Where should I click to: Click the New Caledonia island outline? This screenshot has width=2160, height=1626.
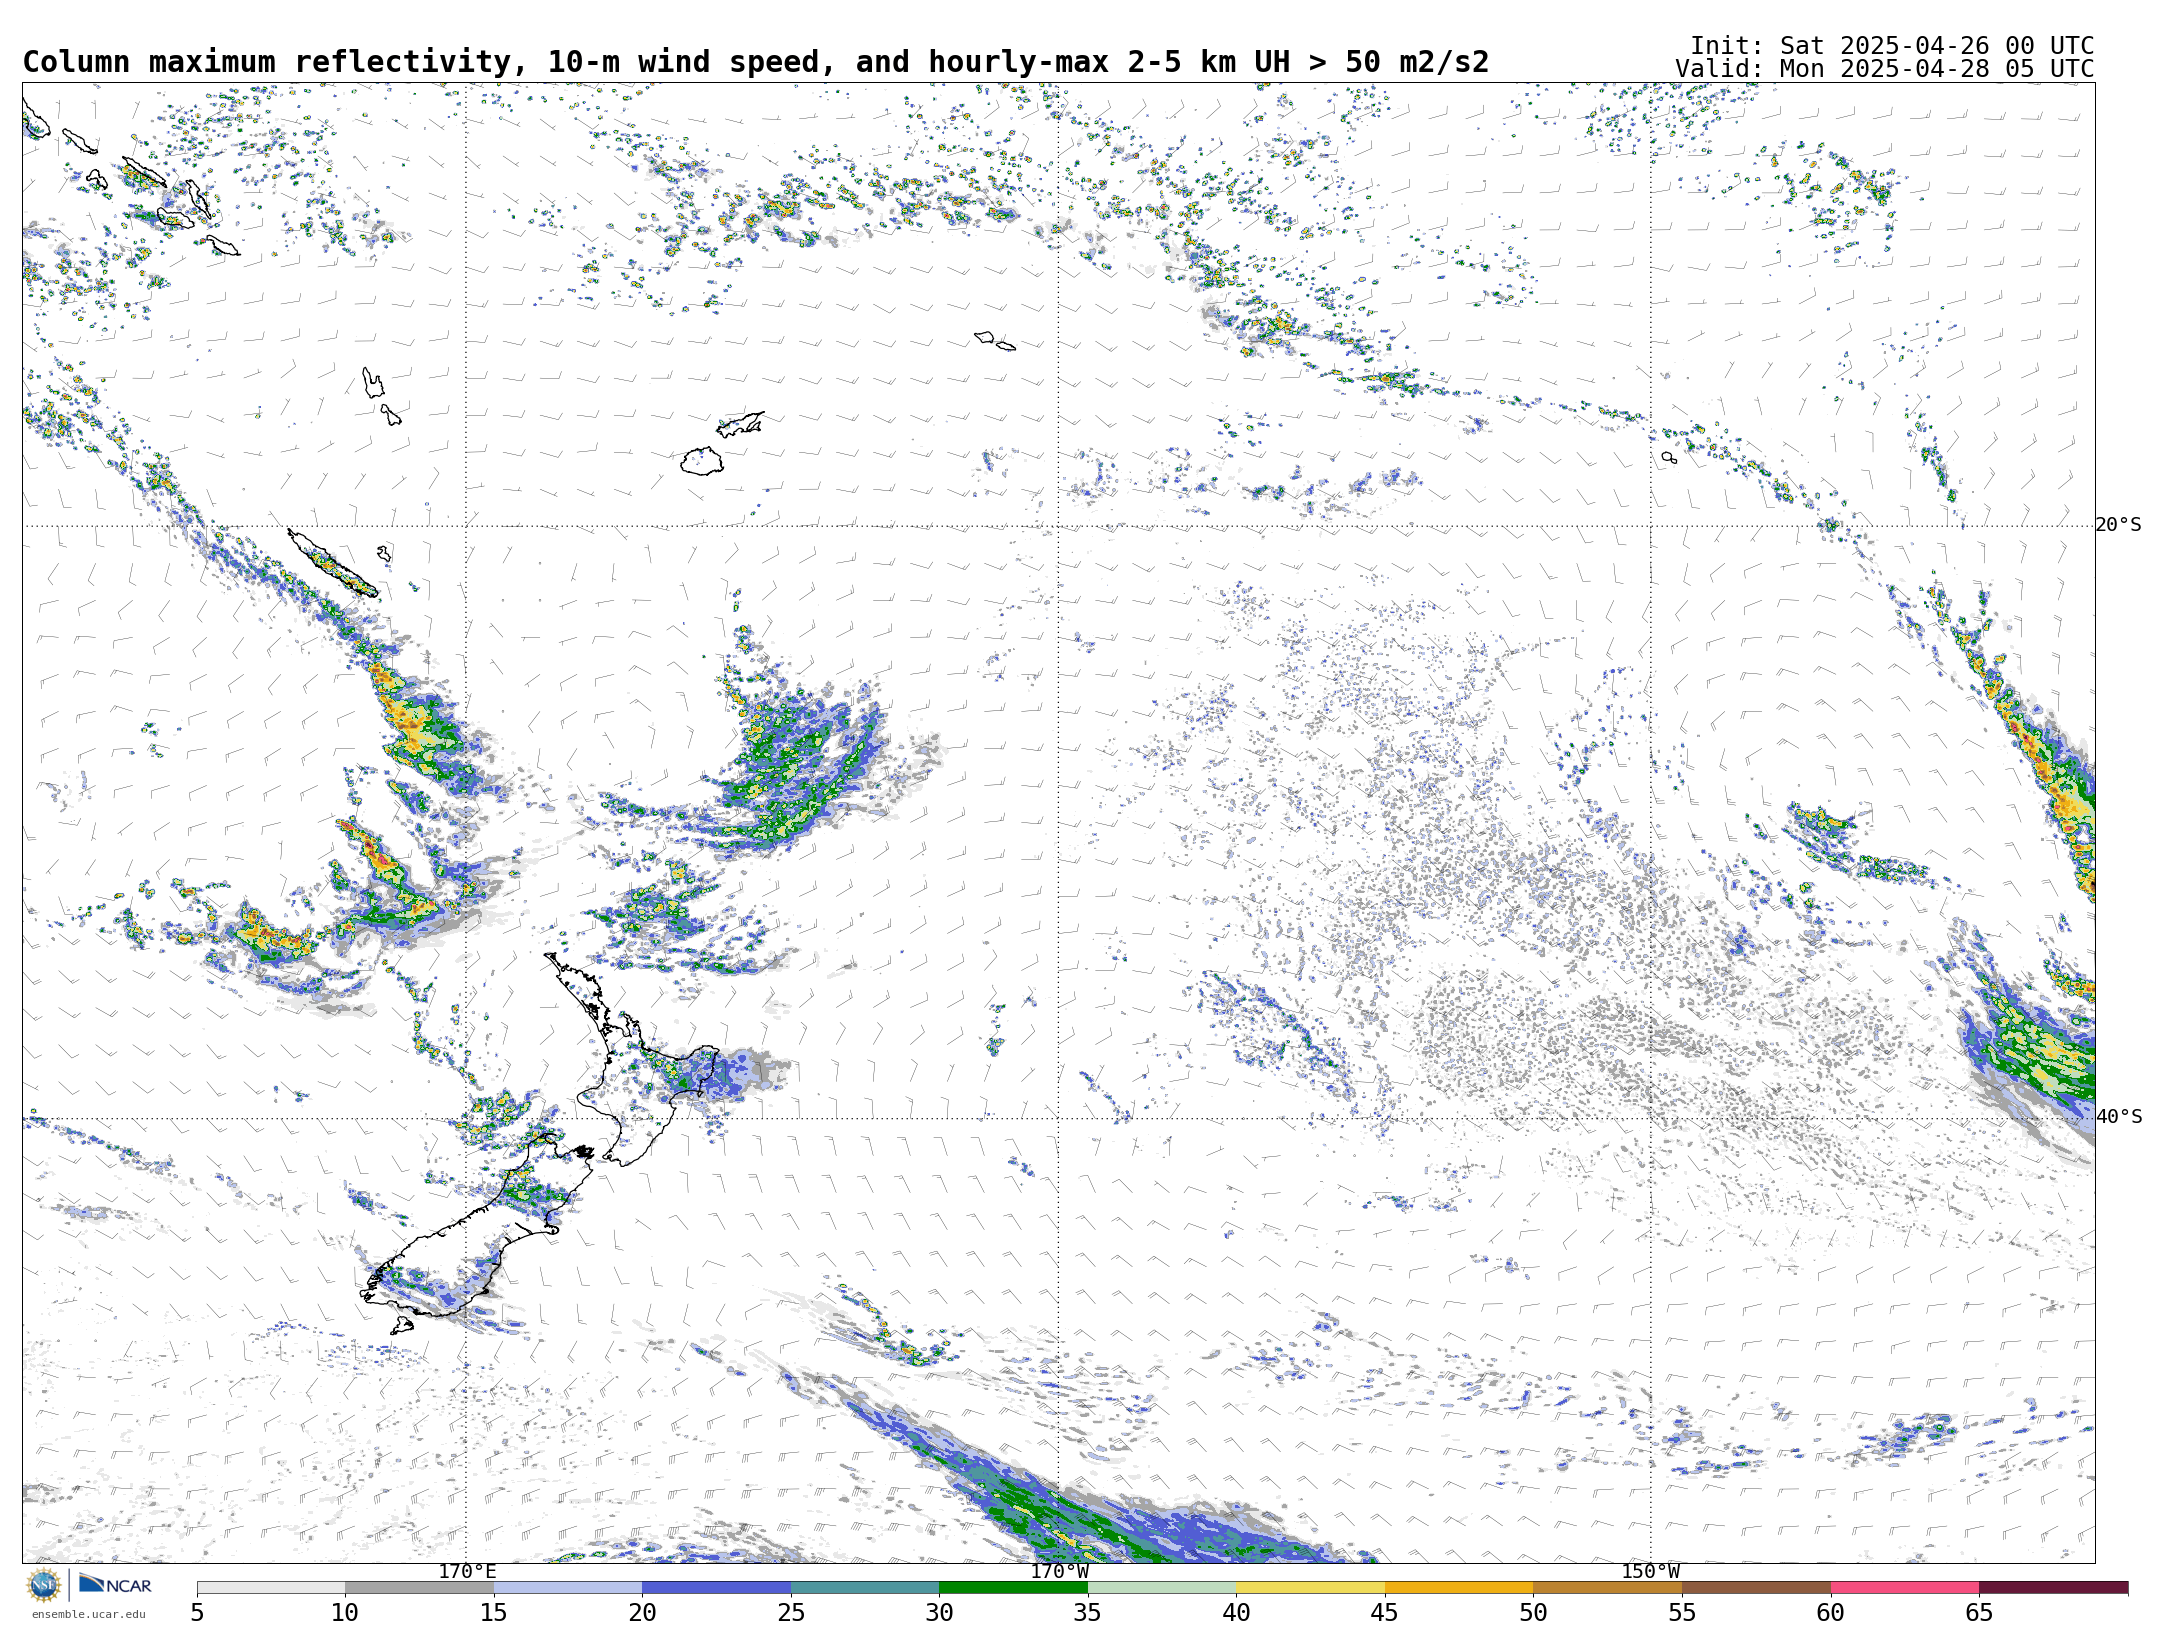click(333, 564)
